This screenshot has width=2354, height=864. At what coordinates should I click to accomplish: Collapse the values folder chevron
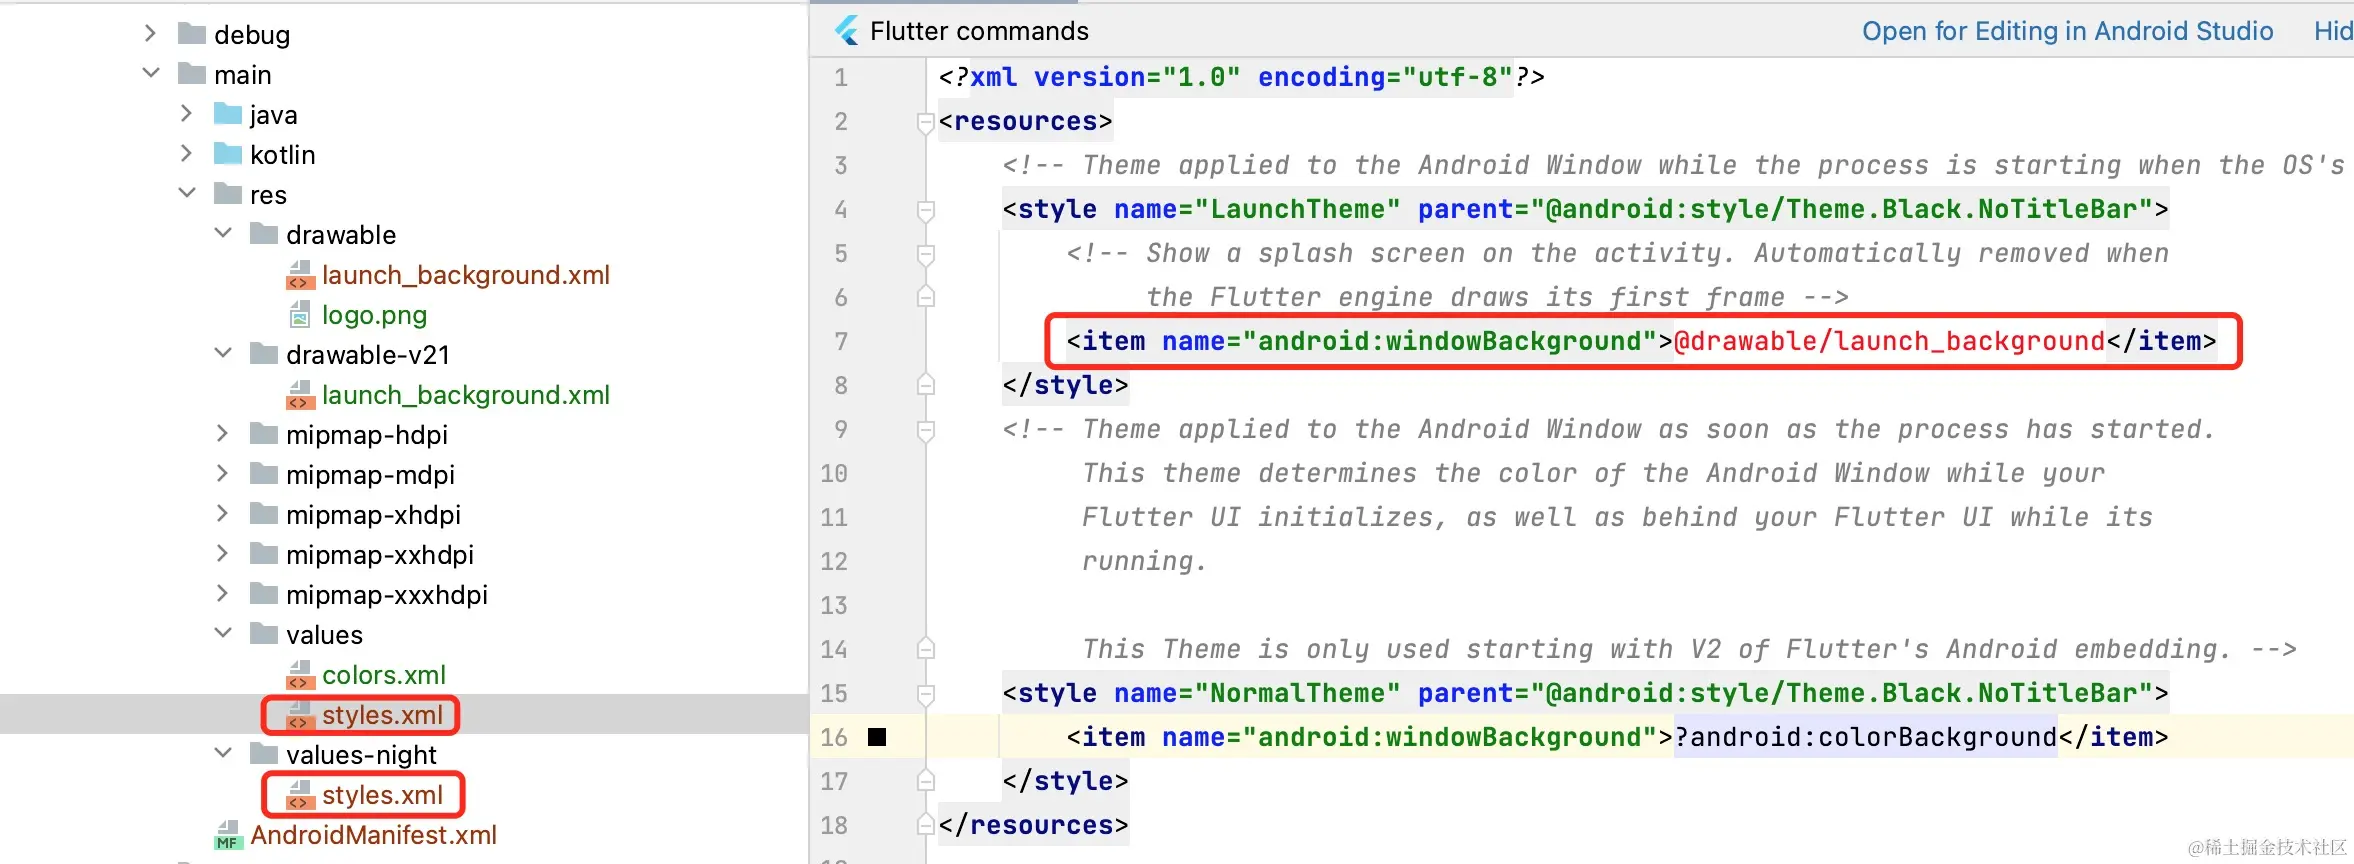[223, 633]
